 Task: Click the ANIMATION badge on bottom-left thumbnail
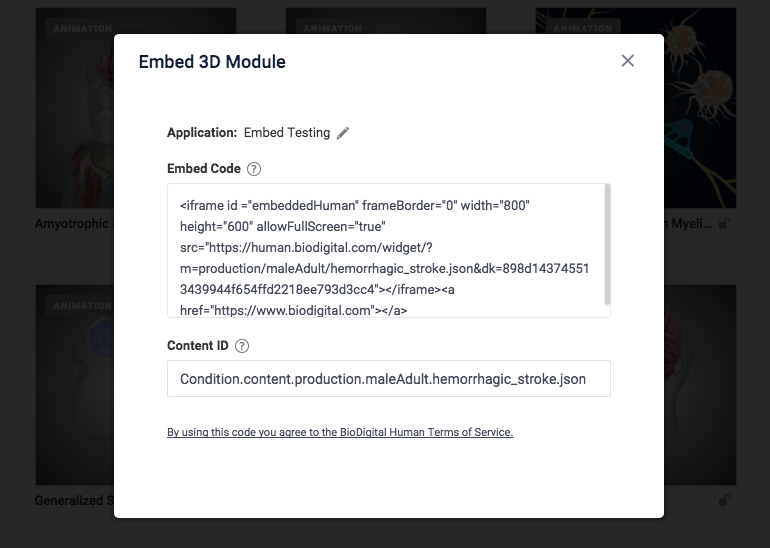click(x=81, y=305)
